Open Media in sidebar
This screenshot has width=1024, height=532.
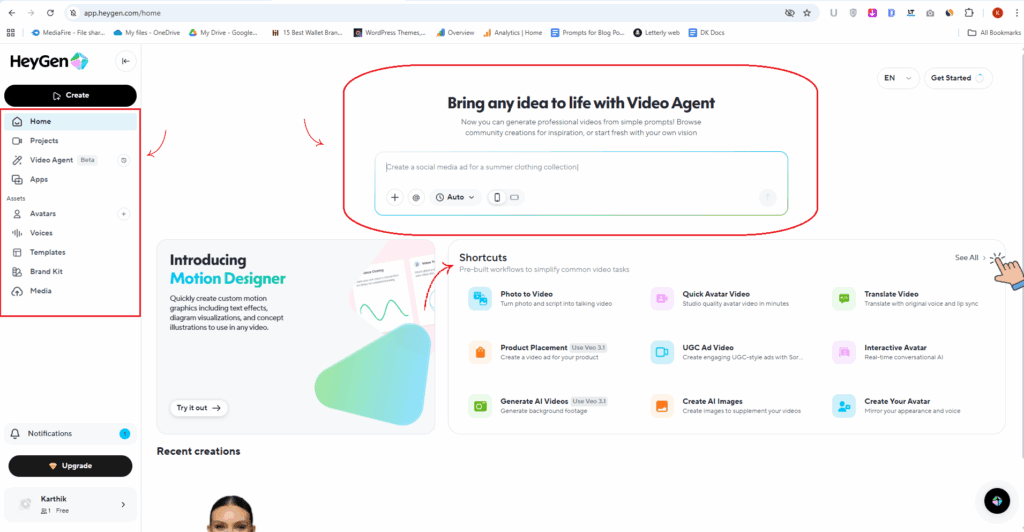coord(71,290)
